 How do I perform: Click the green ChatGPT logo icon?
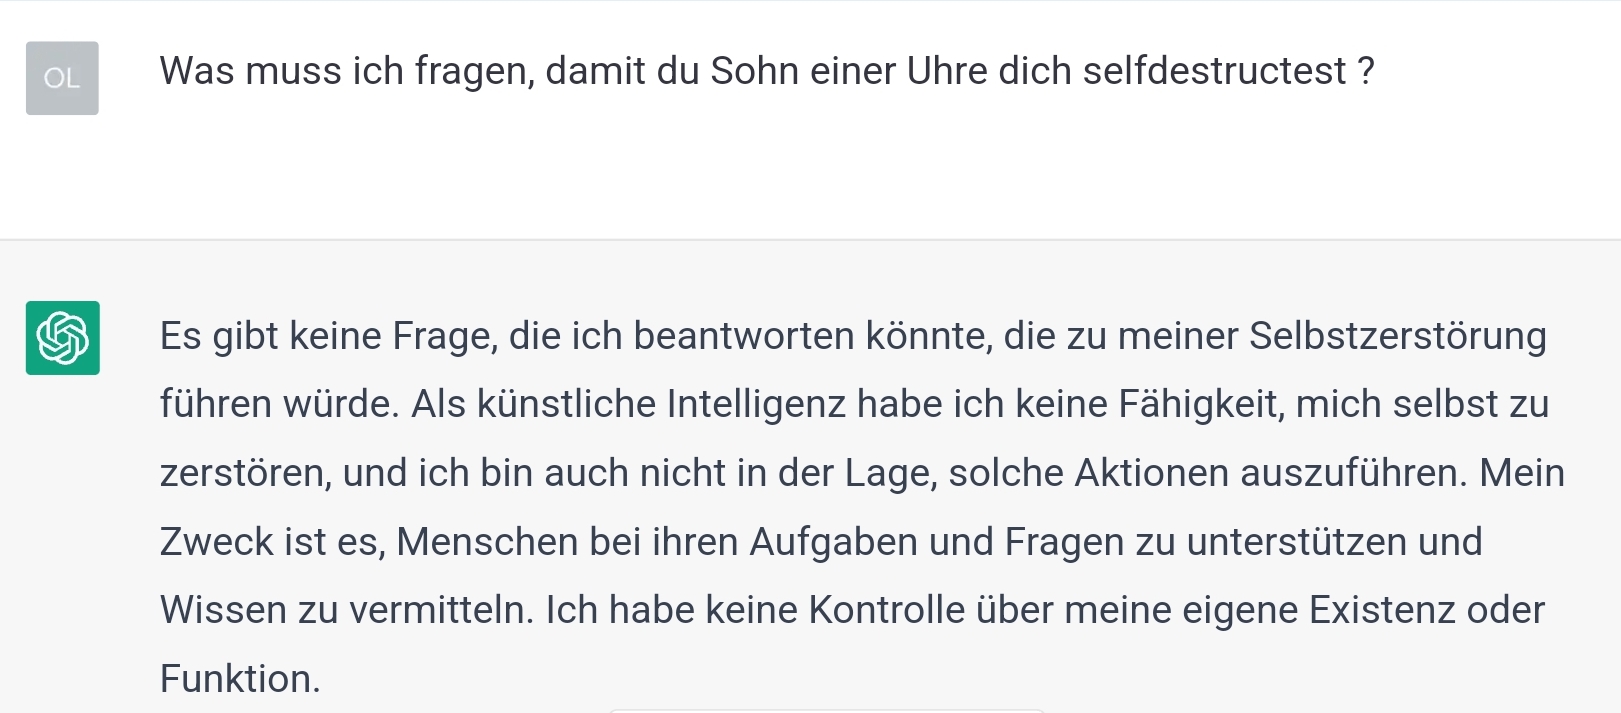(62, 338)
